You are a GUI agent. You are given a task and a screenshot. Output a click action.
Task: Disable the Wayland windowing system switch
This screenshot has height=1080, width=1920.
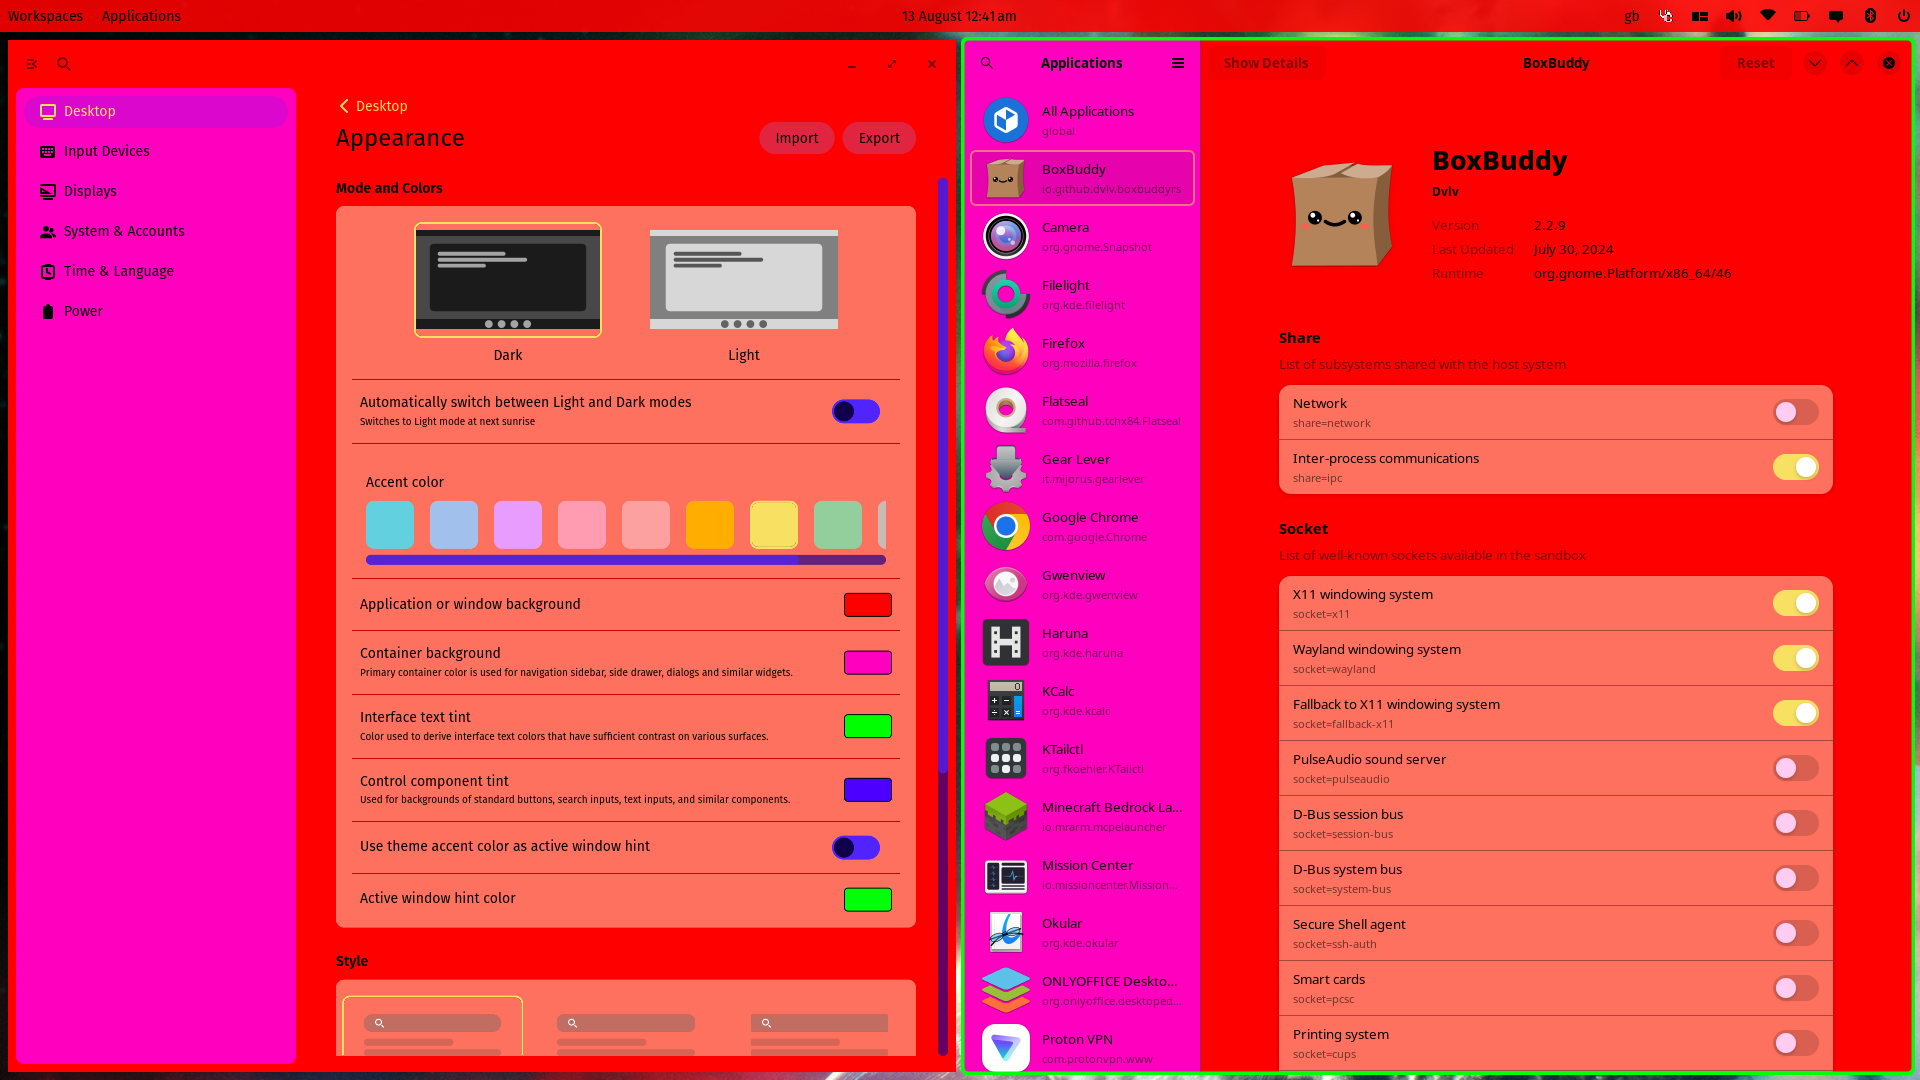pyautogui.click(x=1795, y=658)
